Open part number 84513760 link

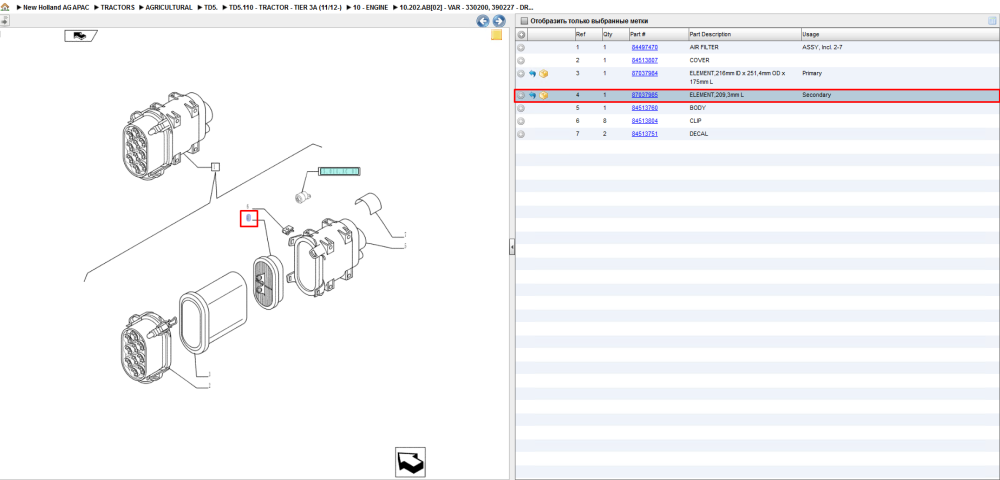(645, 108)
